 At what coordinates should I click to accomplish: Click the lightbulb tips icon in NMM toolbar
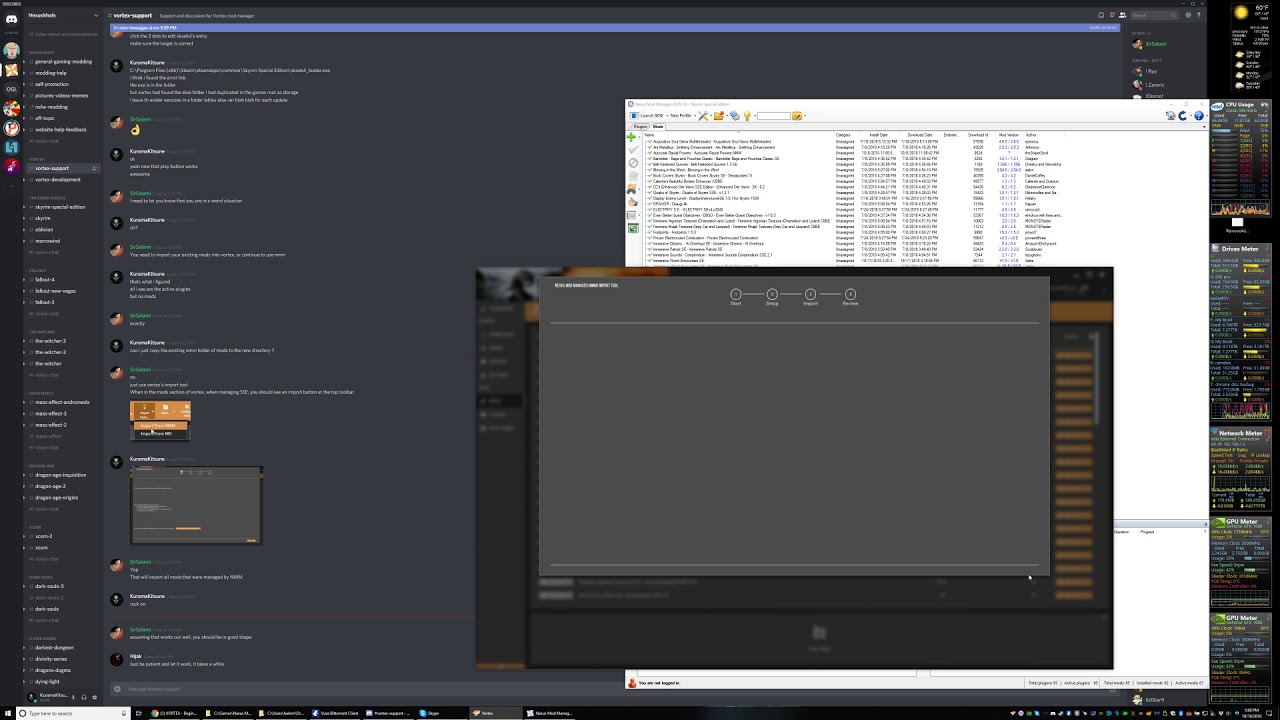pos(746,116)
